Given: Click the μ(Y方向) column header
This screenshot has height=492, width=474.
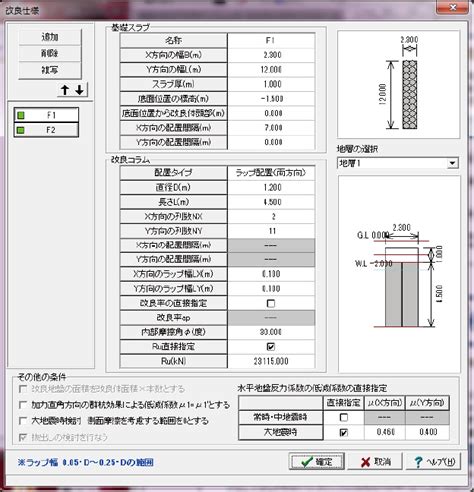Looking at the screenshot, I should pos(428,403).
